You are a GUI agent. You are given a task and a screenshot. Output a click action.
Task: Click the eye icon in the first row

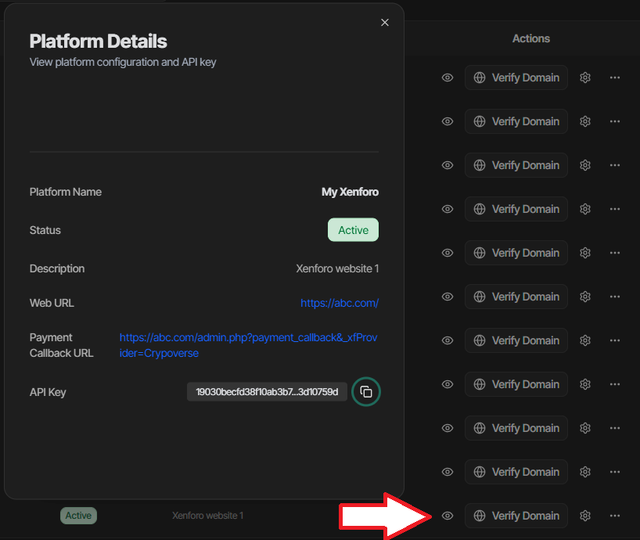tap(448, 78)
